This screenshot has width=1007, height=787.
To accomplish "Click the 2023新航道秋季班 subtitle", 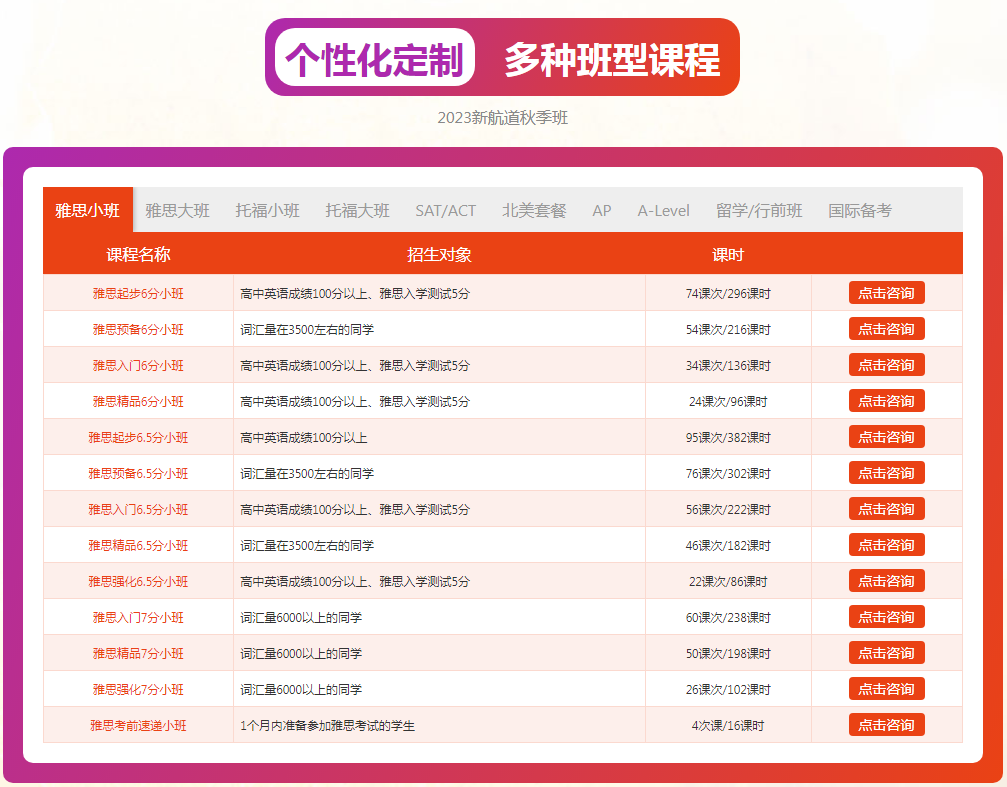I will (503, 118).
